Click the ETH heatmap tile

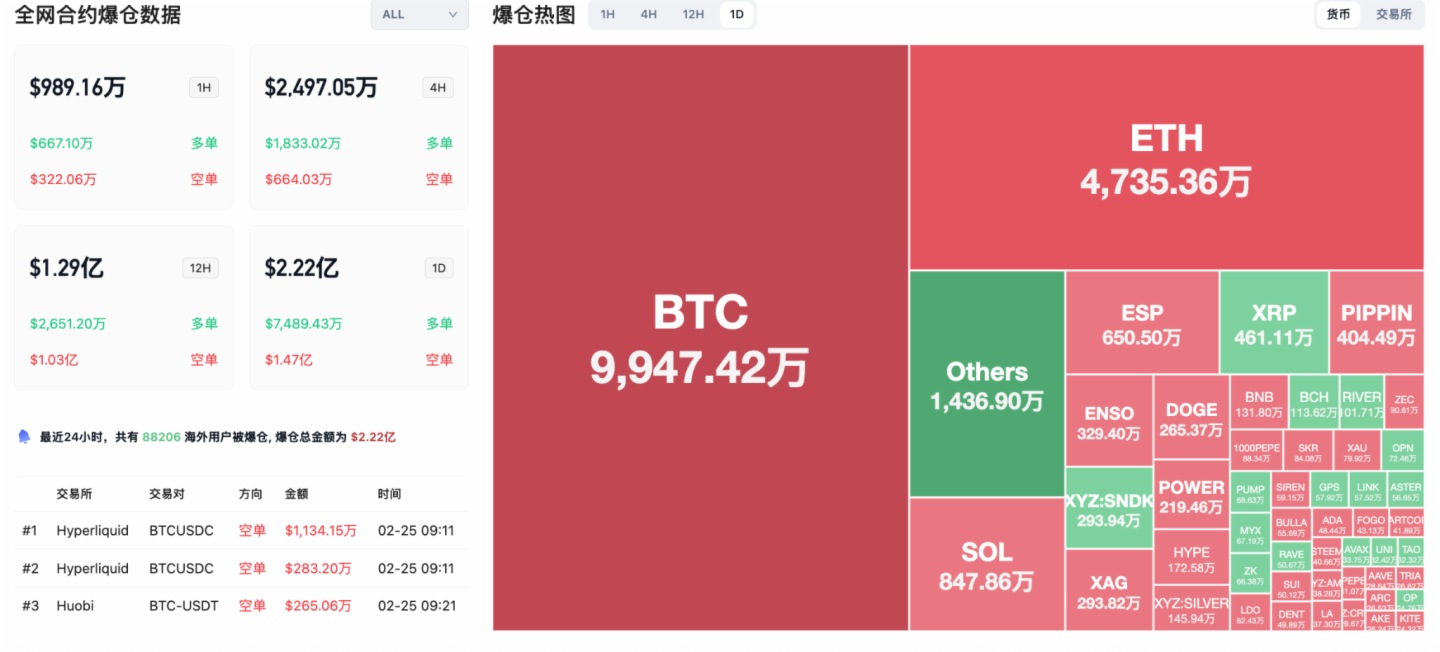point(1166,157)
